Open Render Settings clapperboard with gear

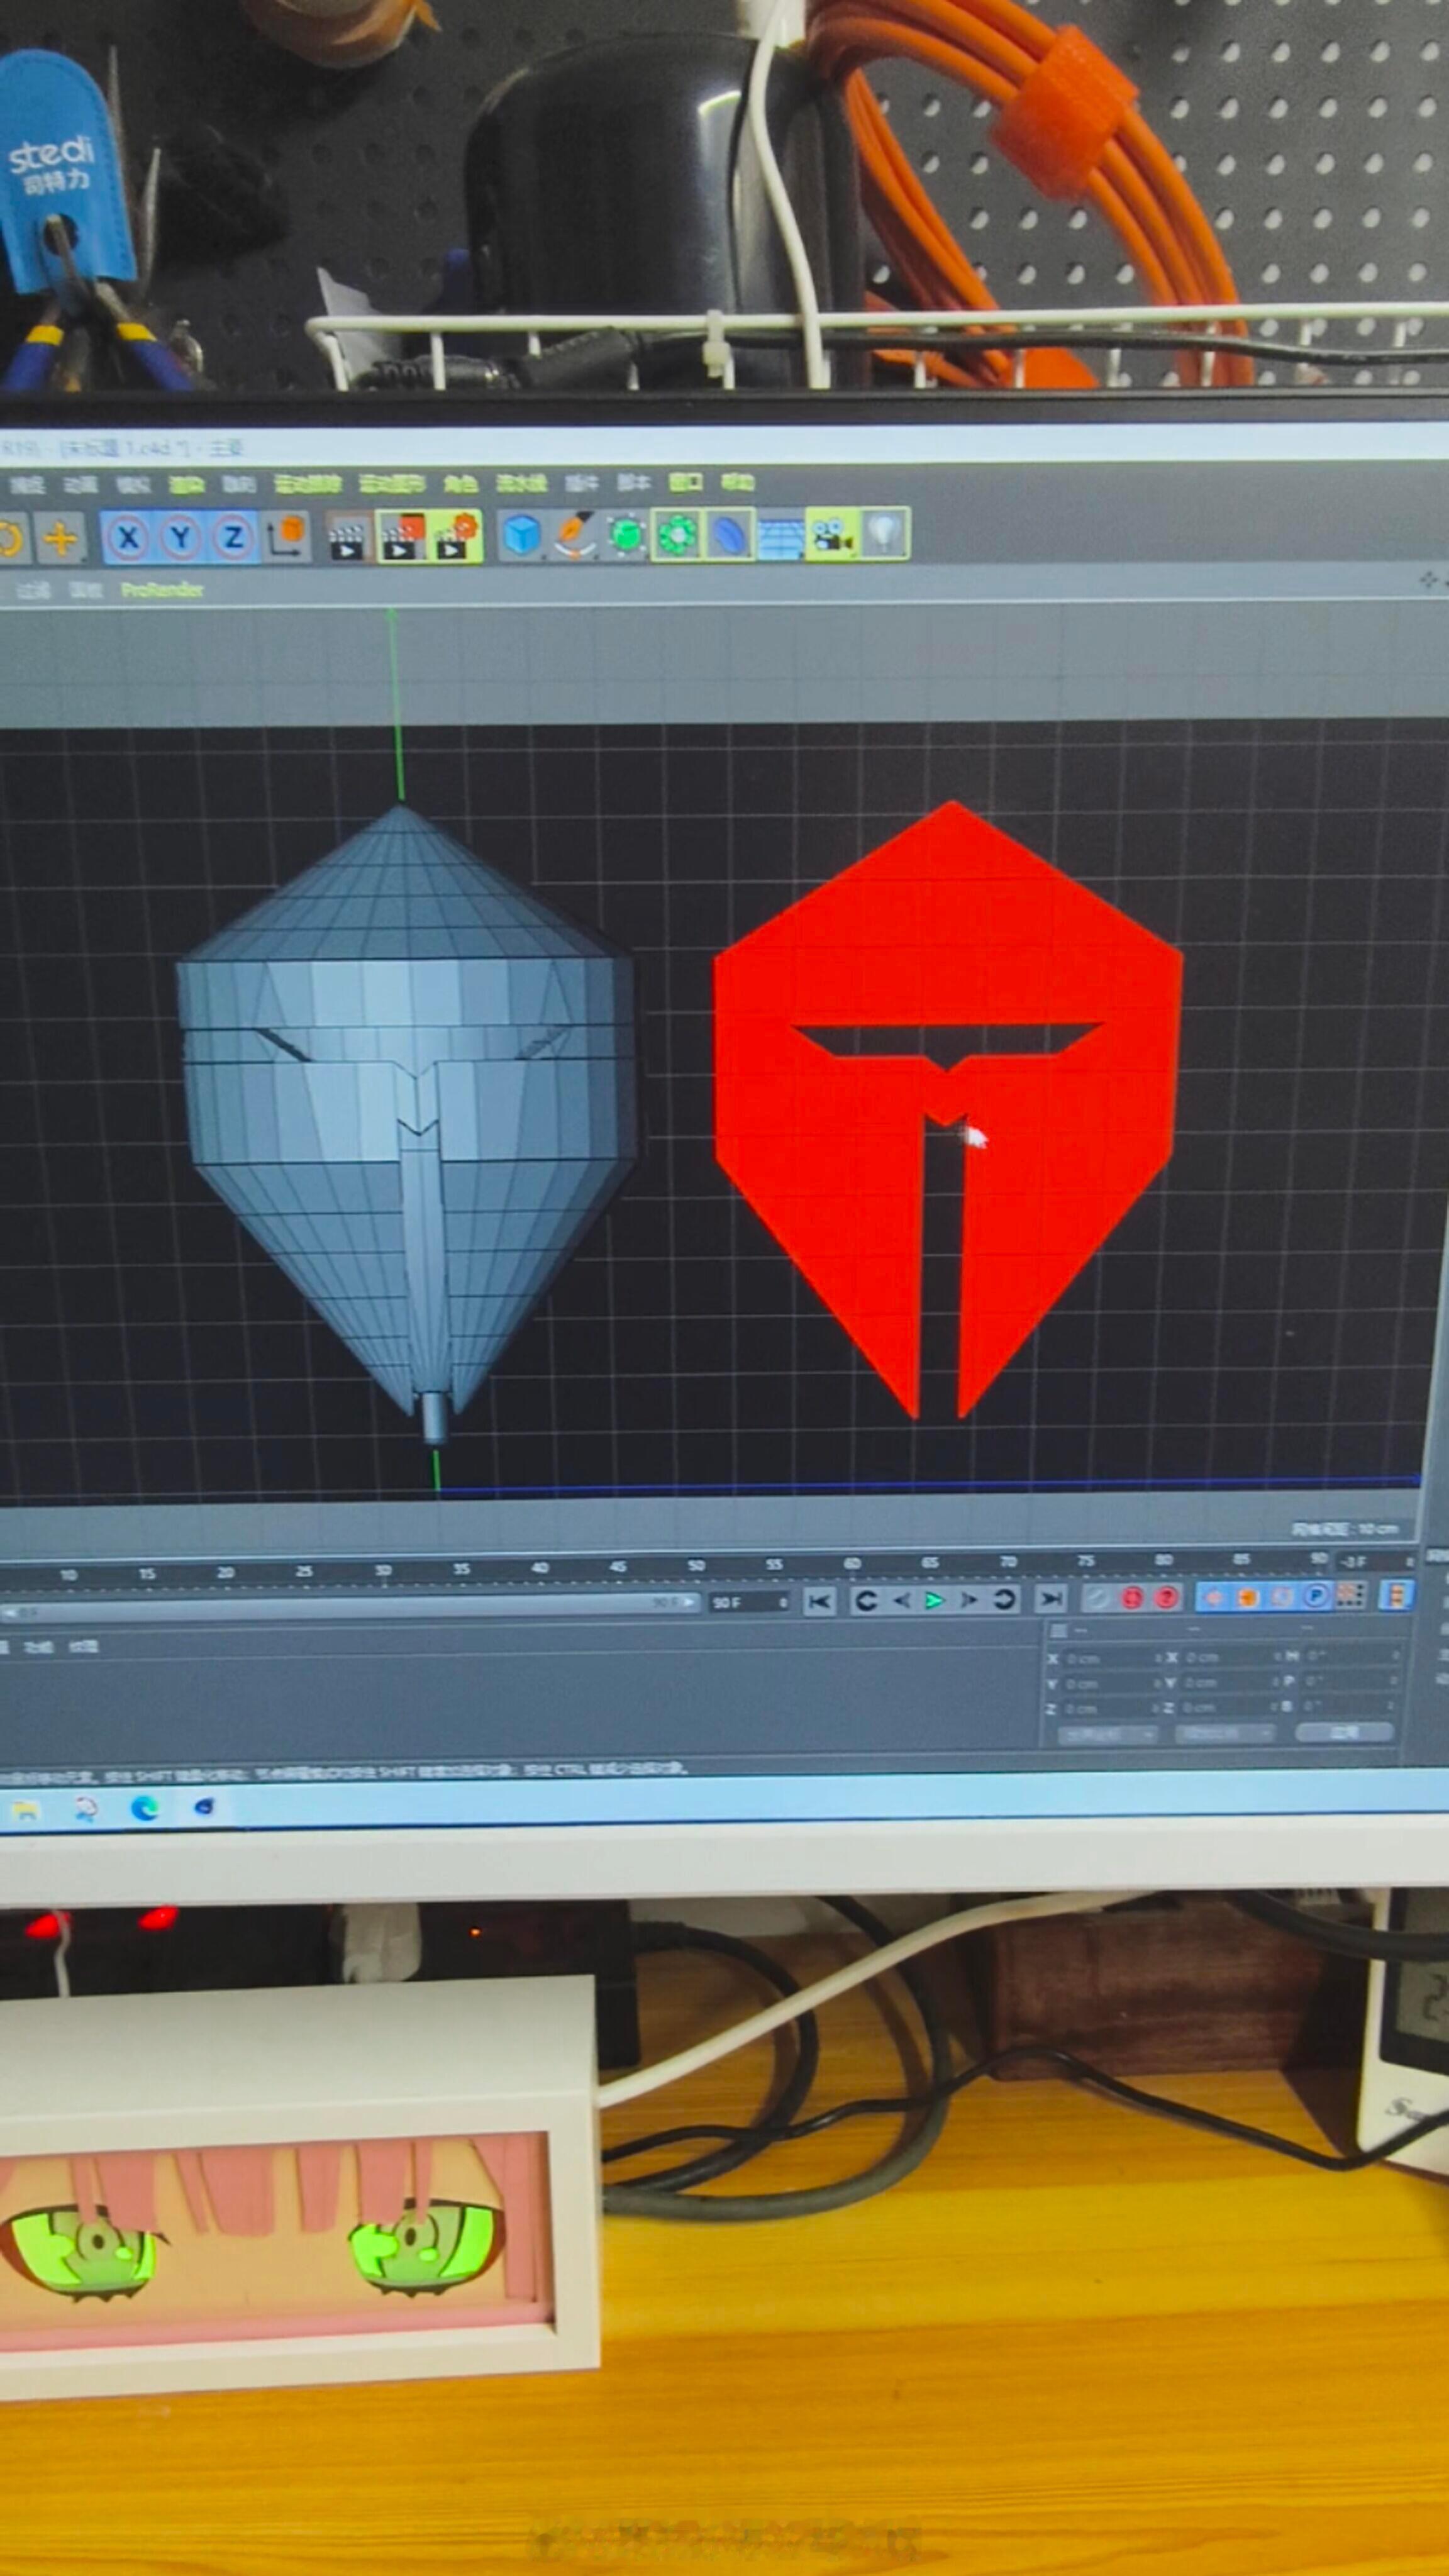(456, 537)
